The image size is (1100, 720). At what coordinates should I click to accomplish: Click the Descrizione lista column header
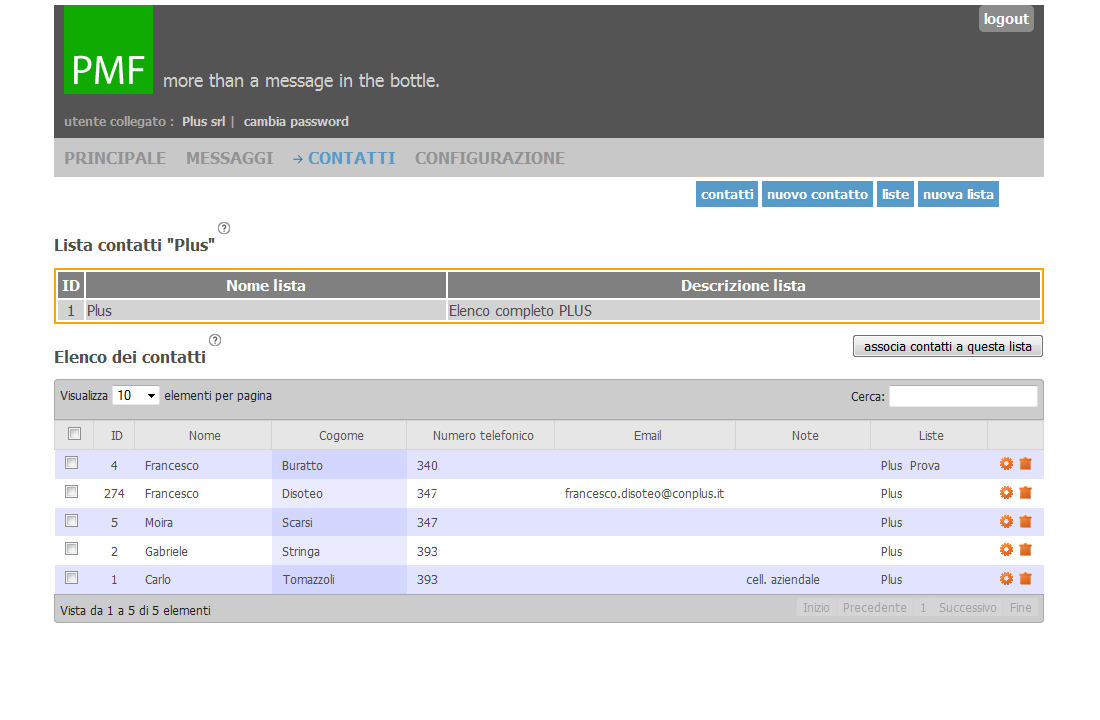(x=744, y=286)
